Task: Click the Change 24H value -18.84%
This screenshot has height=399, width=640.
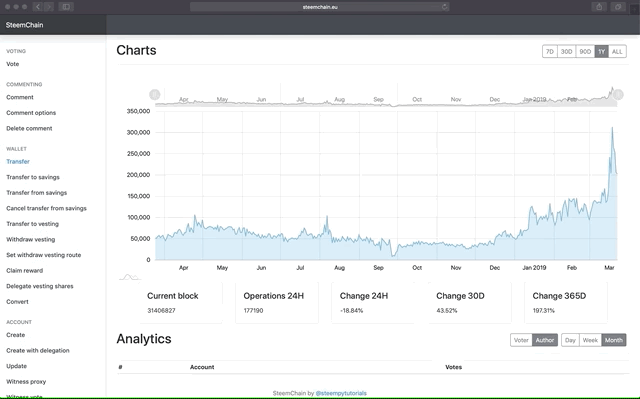Action: click(x=351, y=310)
